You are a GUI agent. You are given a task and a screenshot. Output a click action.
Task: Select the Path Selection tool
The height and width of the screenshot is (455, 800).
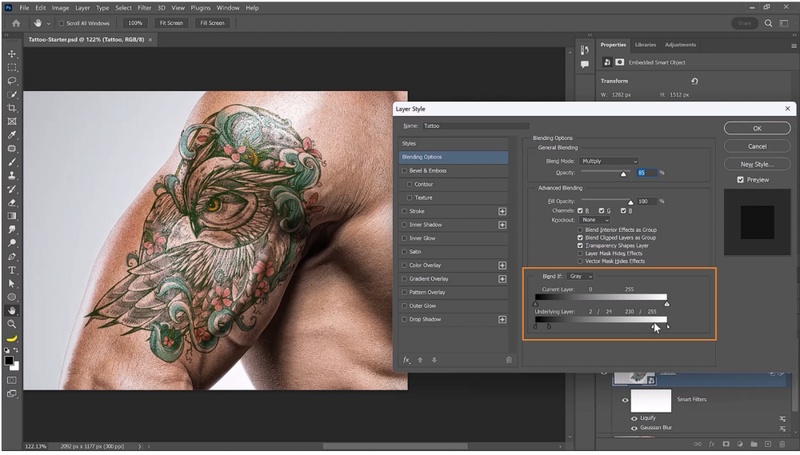pyautogui.click(x=12, y=284)
